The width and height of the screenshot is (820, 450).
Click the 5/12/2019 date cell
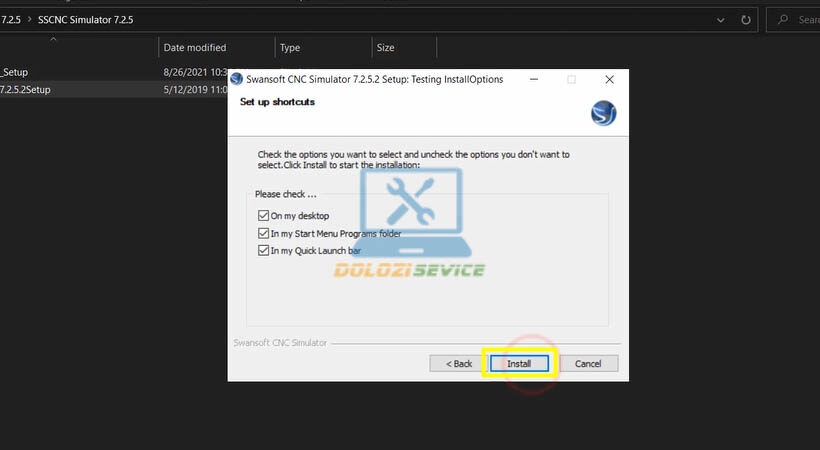pyautogui.click(x=196, y=89)
